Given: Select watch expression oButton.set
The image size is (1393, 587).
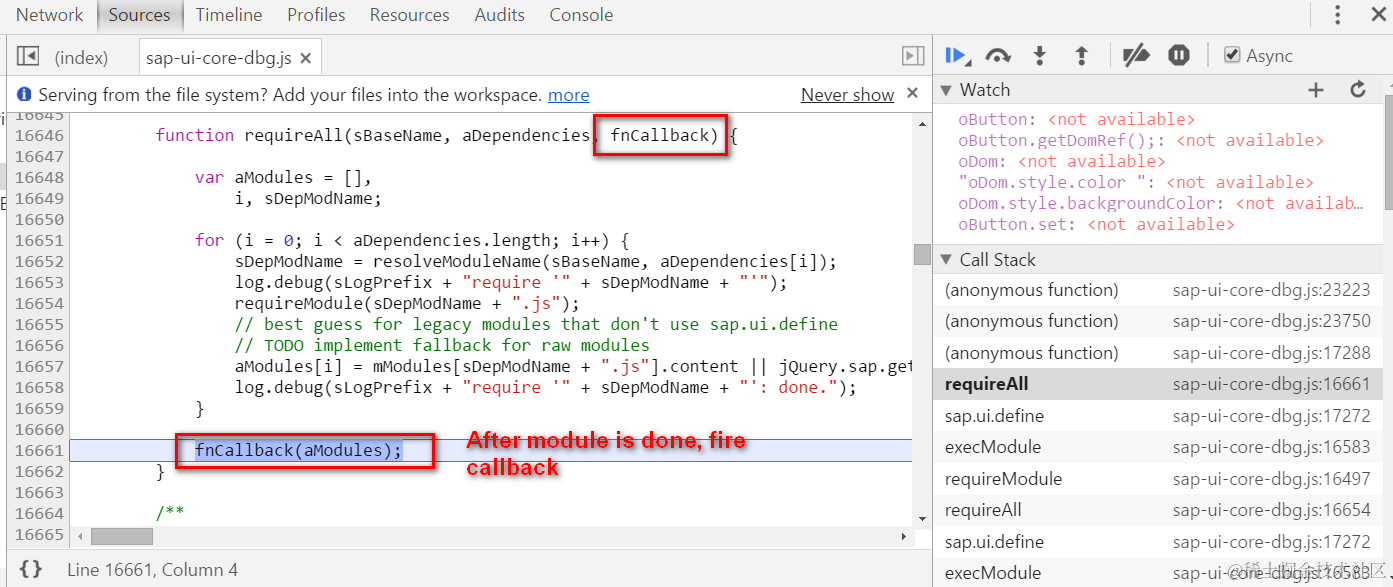Looking at the screenshot, I should click(x=1096, y=225).
